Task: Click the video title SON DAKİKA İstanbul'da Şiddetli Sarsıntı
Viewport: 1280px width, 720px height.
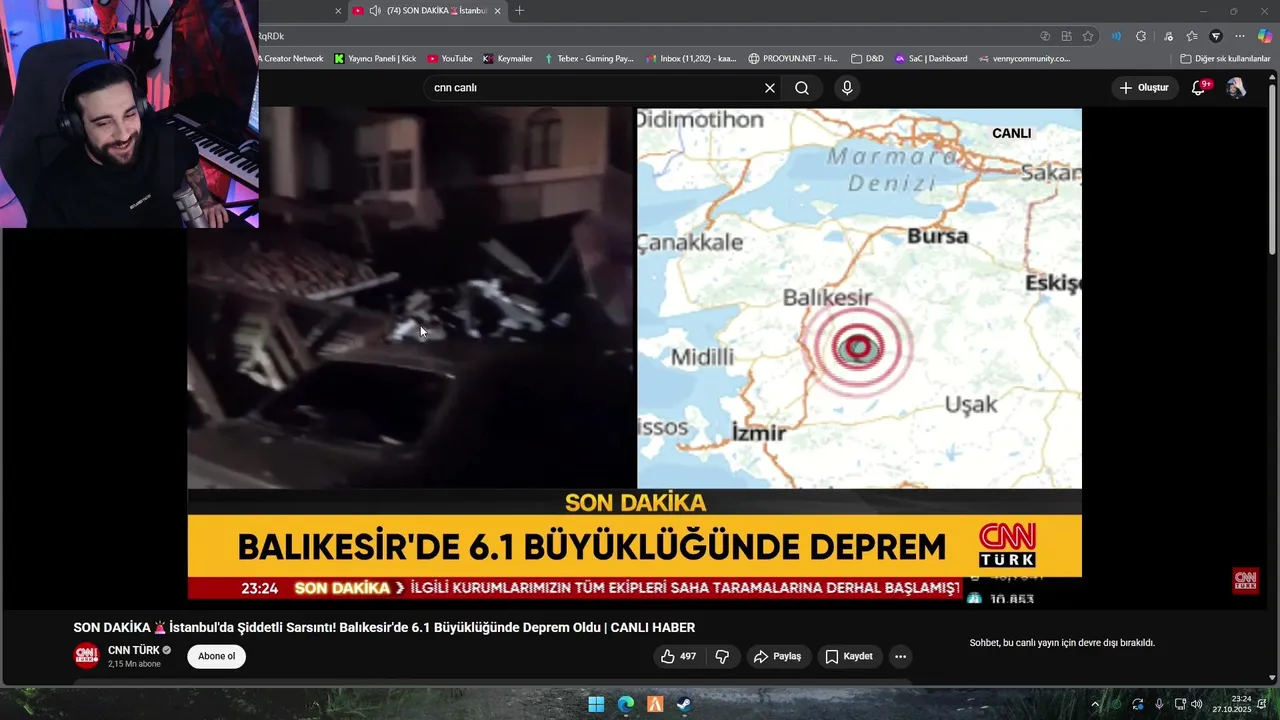Action: pyautogui.click(x=384, y=628)
